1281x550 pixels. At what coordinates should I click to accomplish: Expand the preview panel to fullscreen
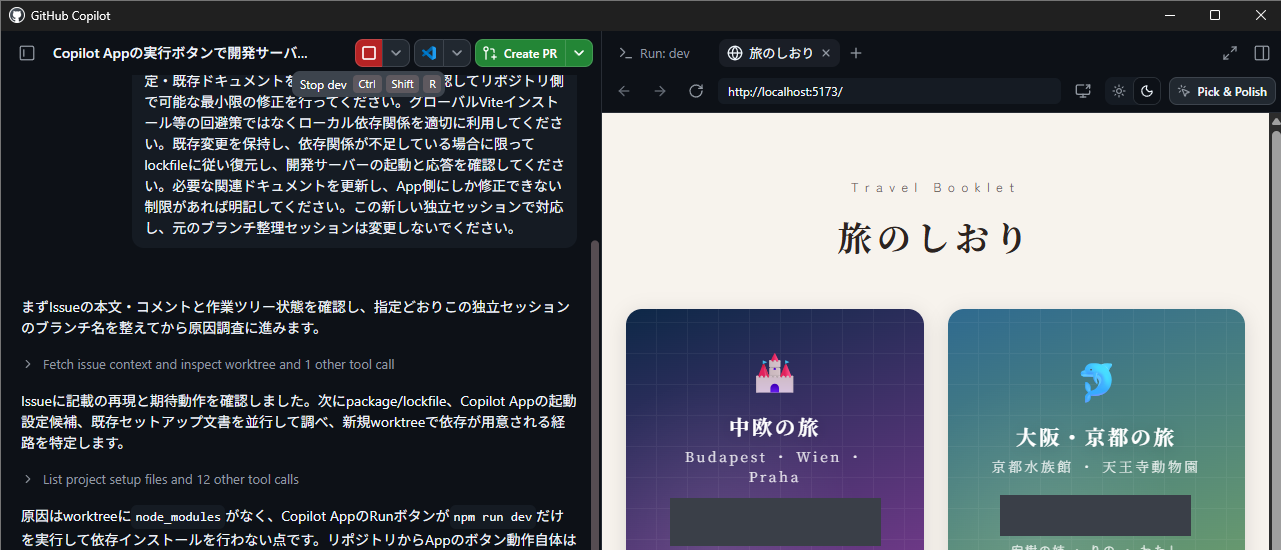[x=1230, y=53]
